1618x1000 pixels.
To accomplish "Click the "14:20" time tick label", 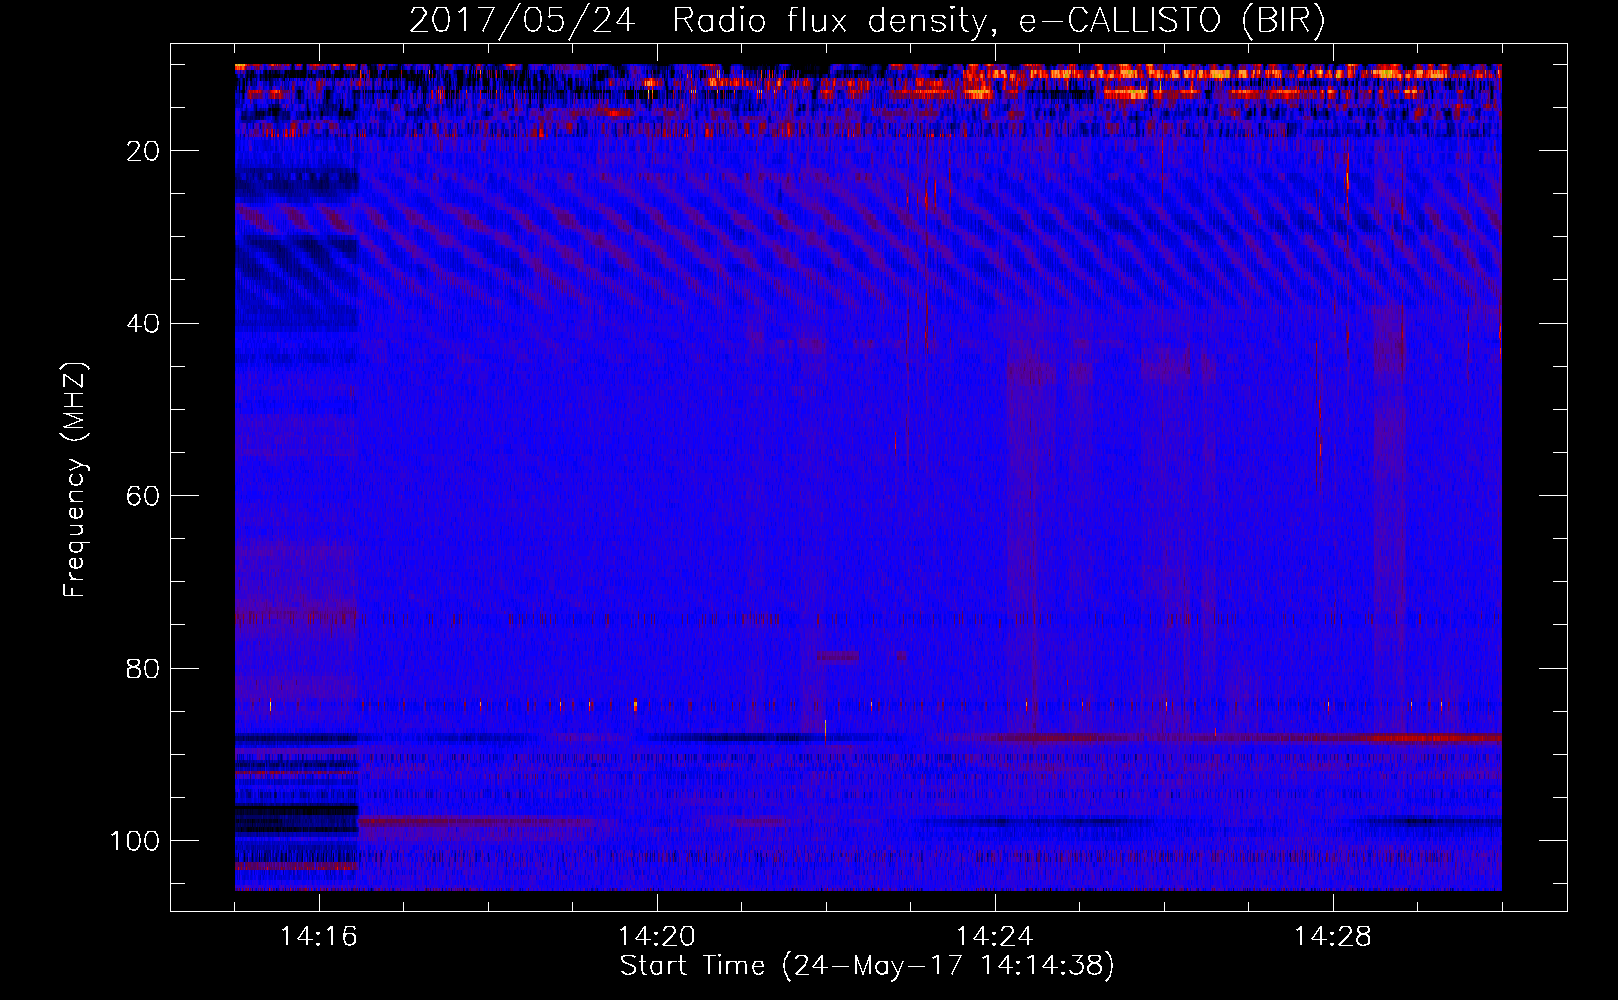I will 657,937.
